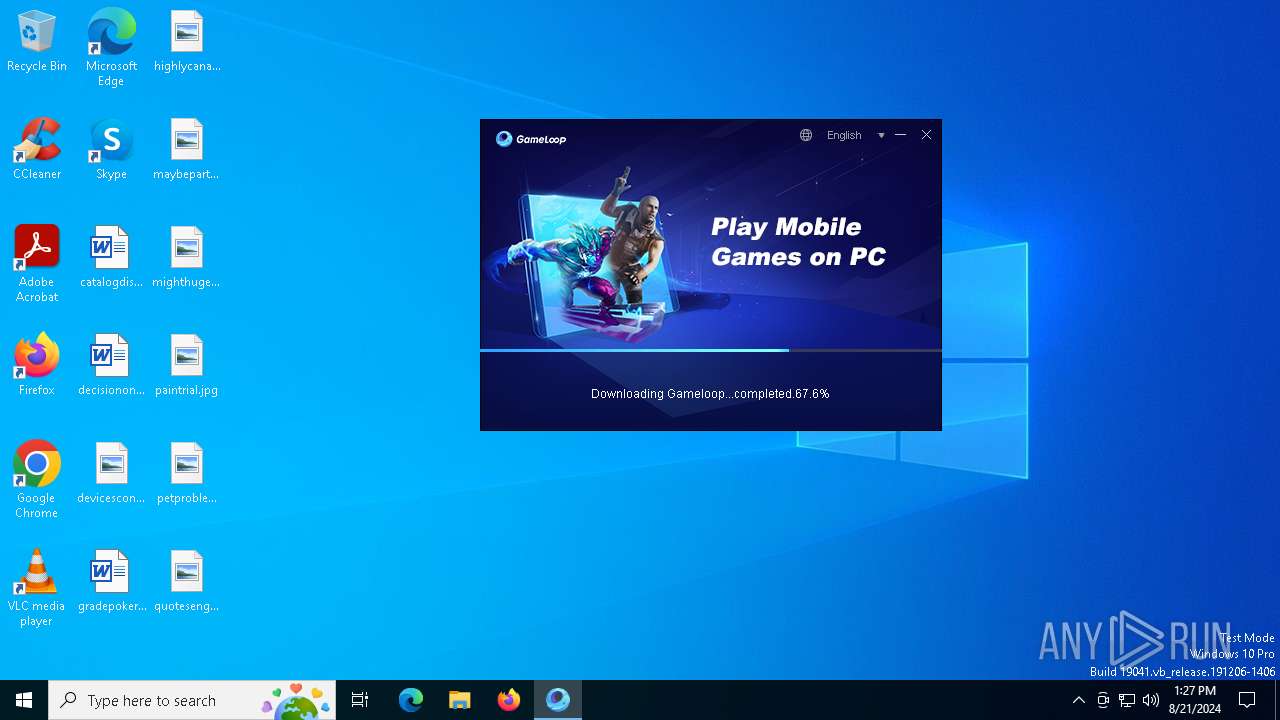Viewport: 1280px width, 720px height.
Task: Select the maybepart image file
Action: pos(187,150)
